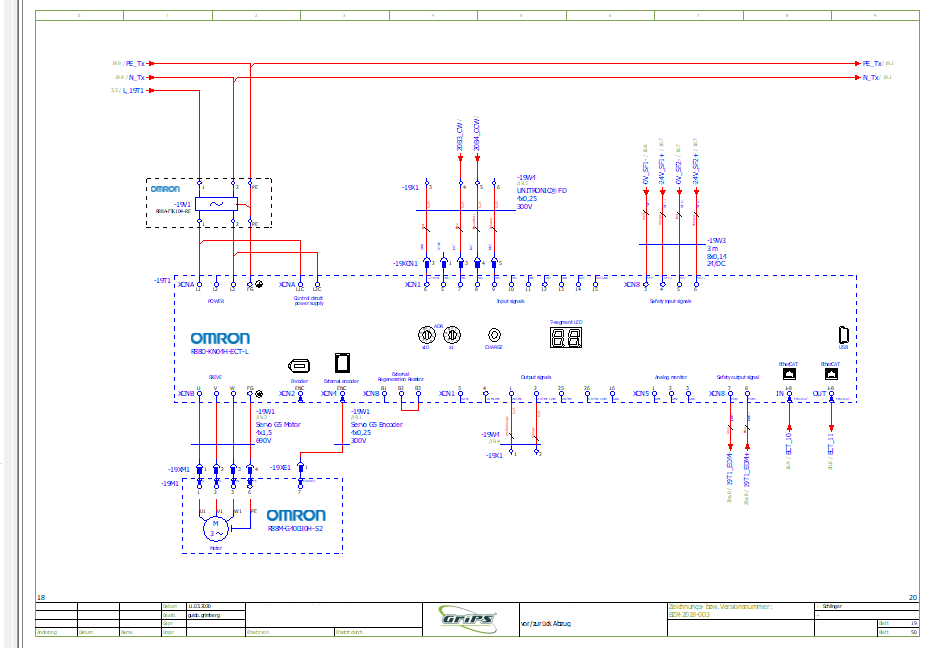The width and height of the screenshot is (928, 648).
Task: Select the OMRON R88D-KN04H-ECT-L drive label
Action: pos(220,339)
